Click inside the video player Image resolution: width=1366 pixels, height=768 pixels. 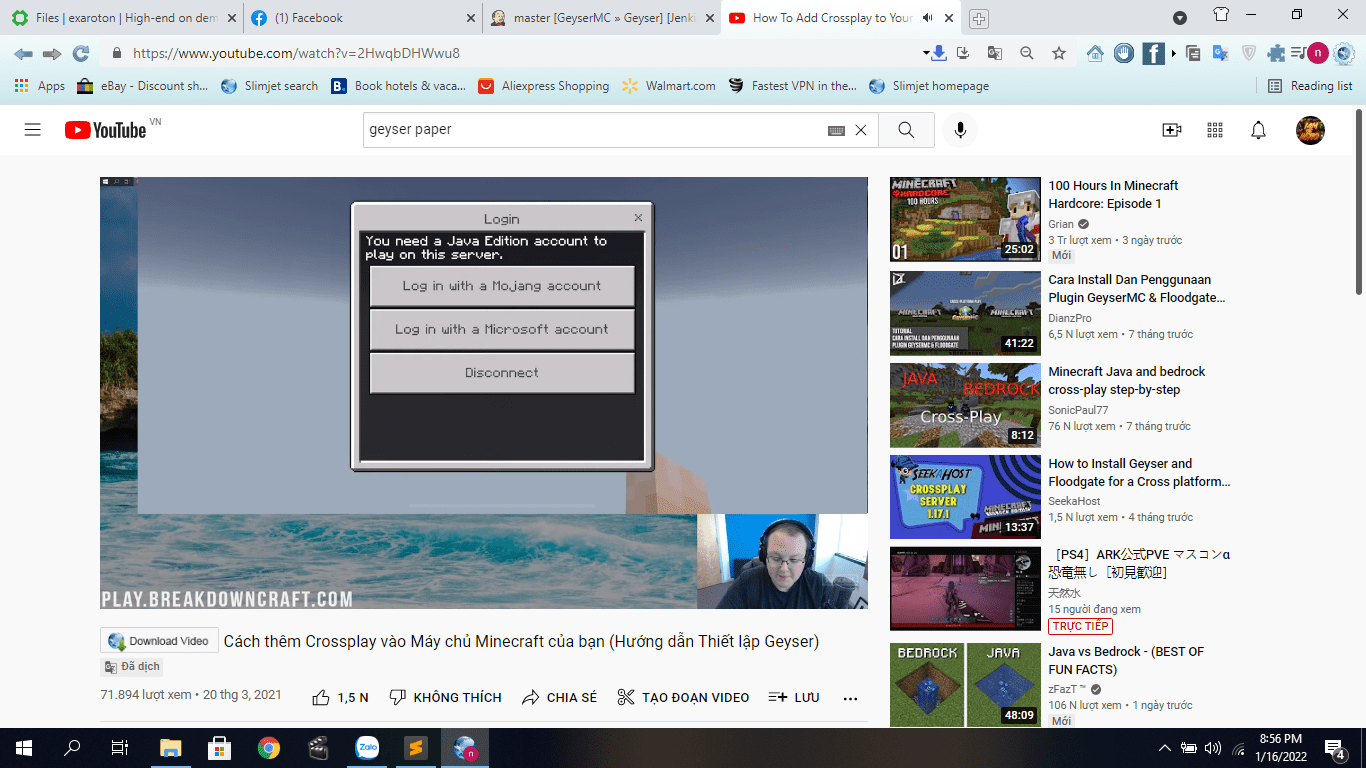point(484,393)
